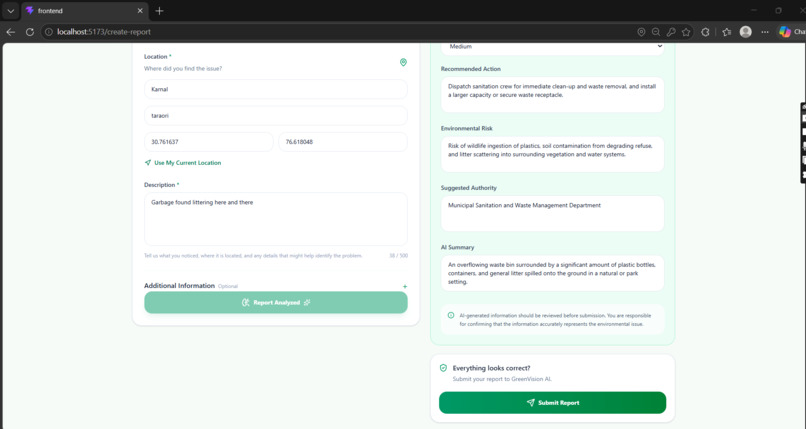Screen dimensions: 806x429
Task: Edit the Recommended Action text box
Action: [x=552, y=95]
